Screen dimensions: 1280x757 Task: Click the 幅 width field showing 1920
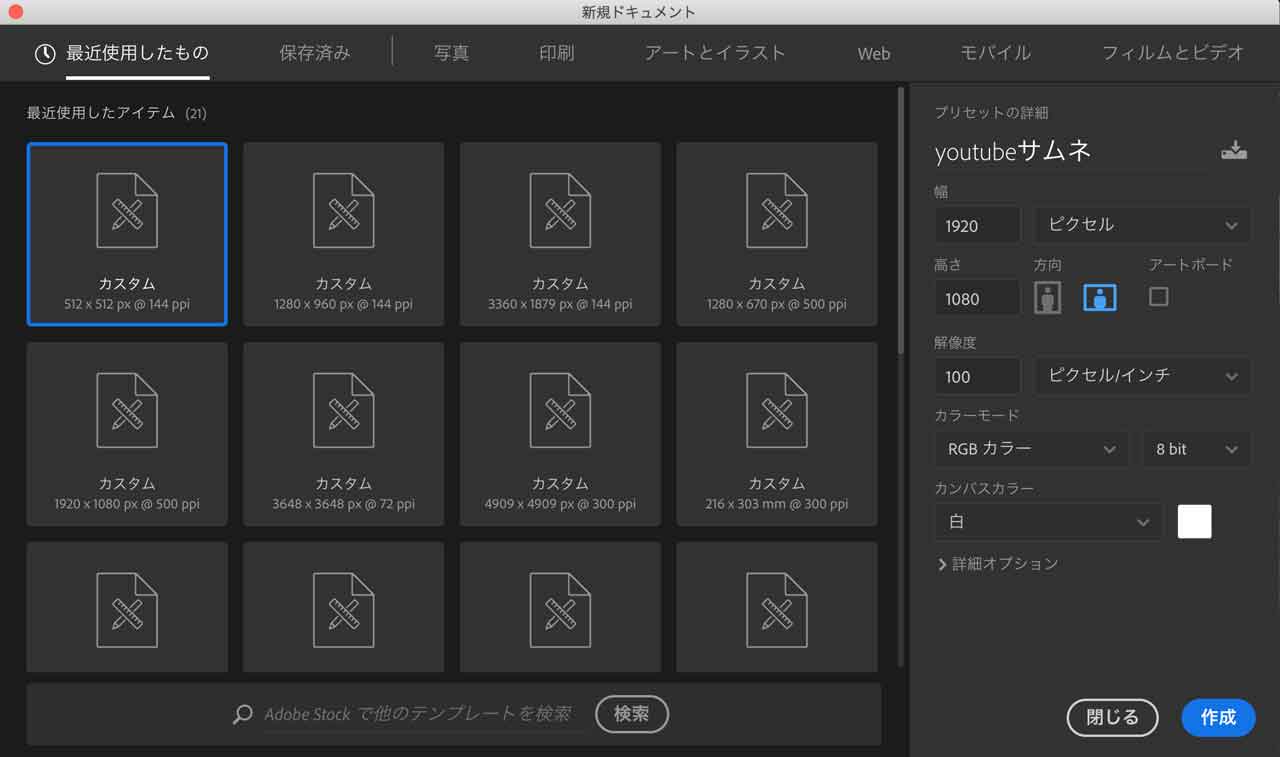978,225
